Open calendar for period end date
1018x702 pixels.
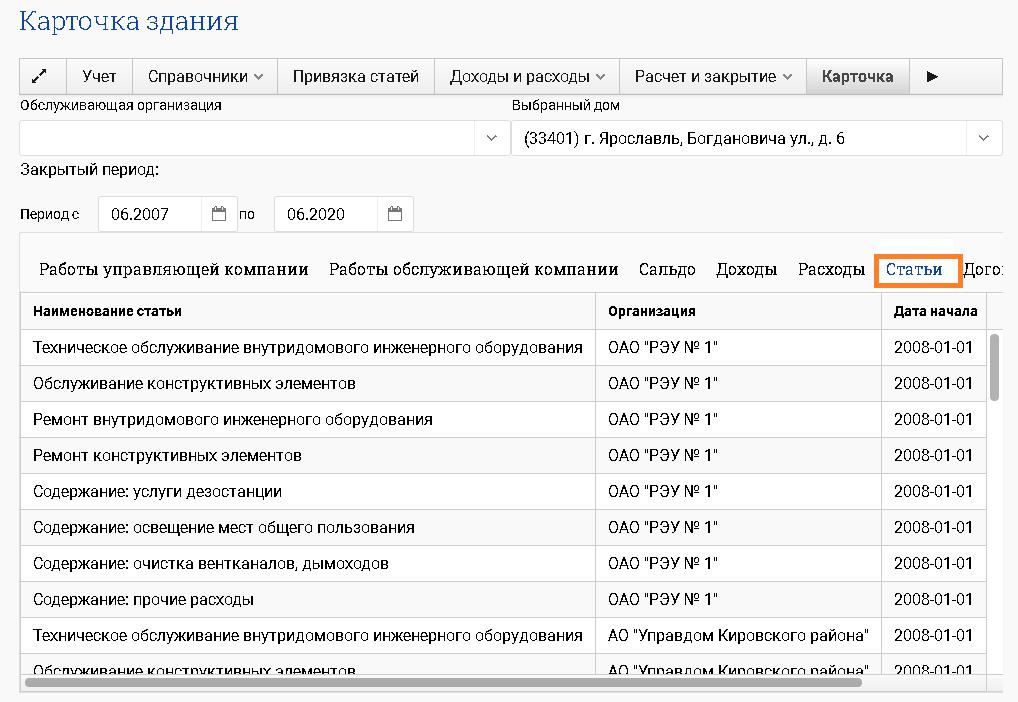pos(394,214)
